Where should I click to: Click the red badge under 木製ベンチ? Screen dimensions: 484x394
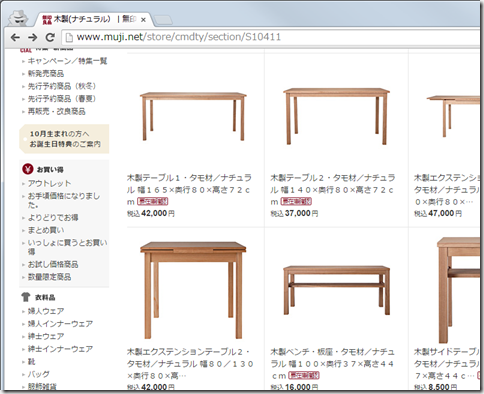coord(304,375)
